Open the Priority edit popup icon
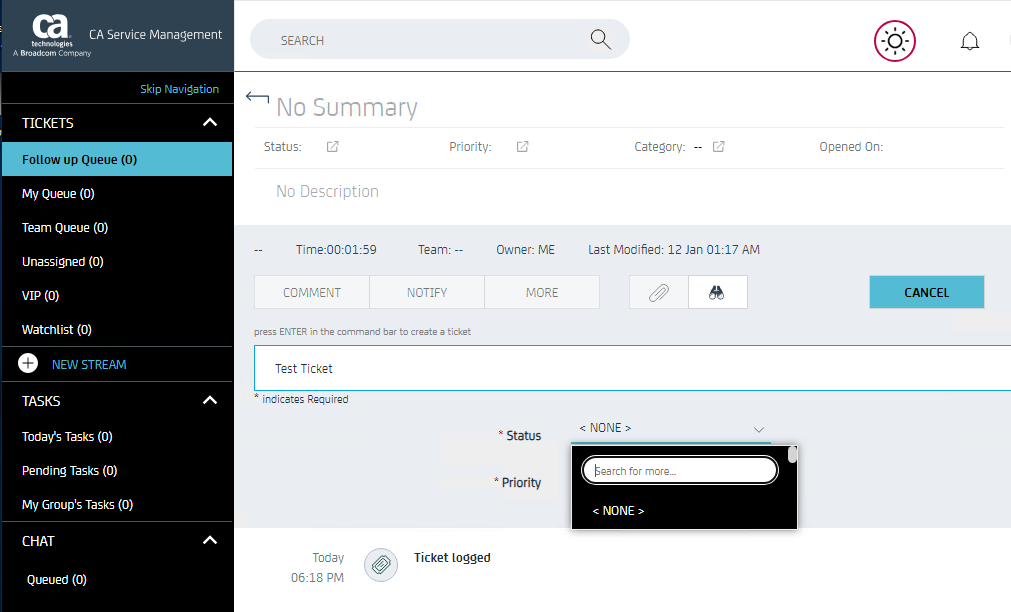The image size is (1011, 612). 522,146
